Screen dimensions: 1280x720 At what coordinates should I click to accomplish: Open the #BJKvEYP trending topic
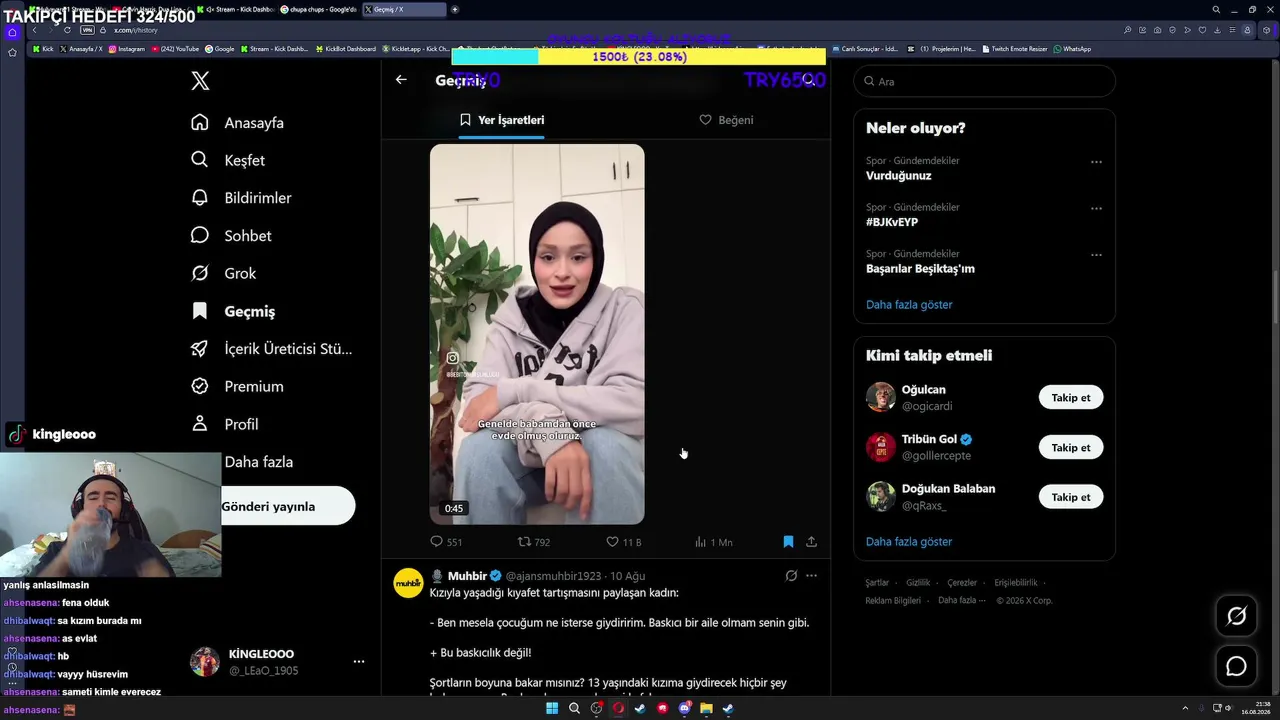pos(892,222)
